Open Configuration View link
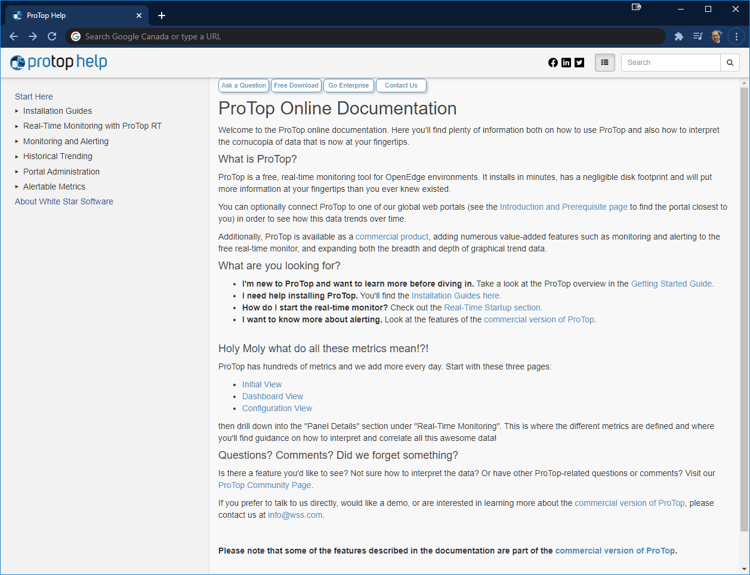The height and width of the screenshot is (575, 750). click(x=277, y=409)
